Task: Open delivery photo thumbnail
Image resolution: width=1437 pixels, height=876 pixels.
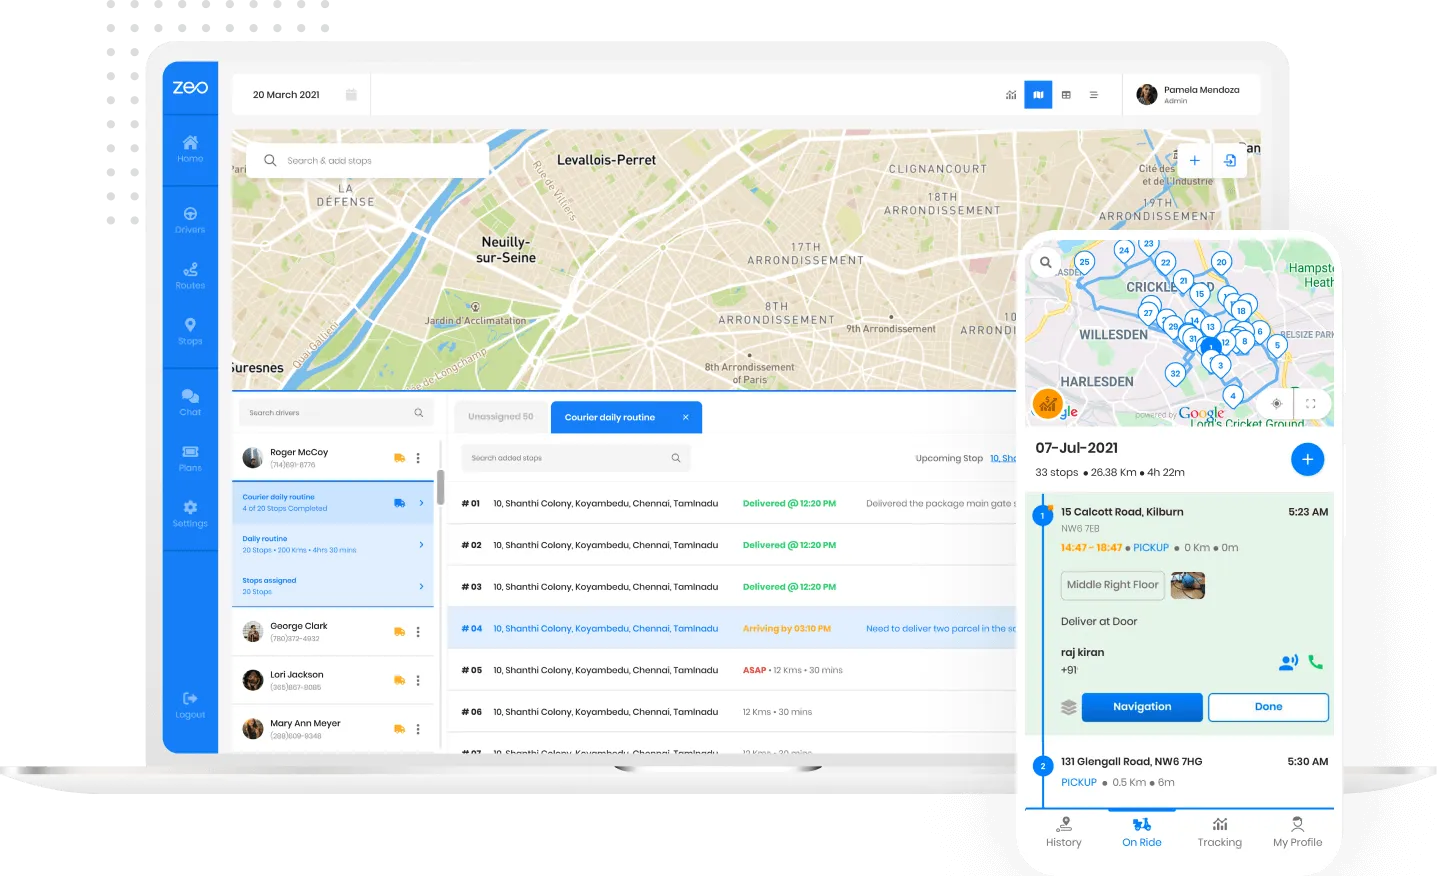Action: tap(1188, 585)
